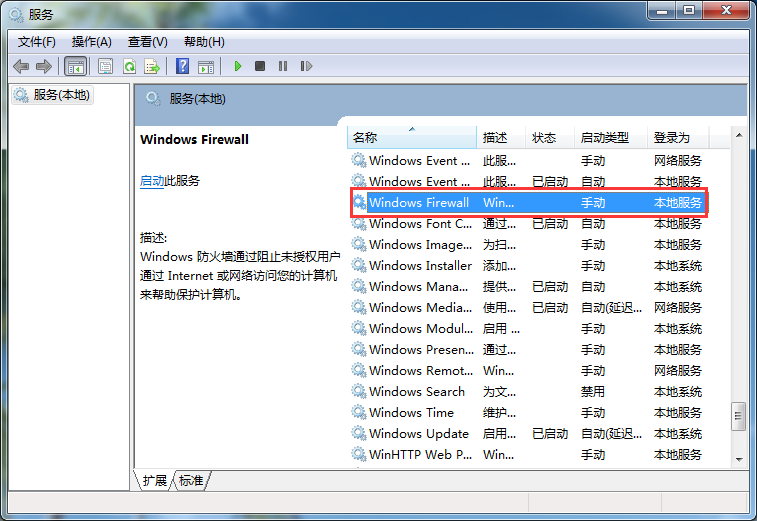Select the Windows Media... service row
Viewport: 757px width, 521px height.
(x=528, y=308)
